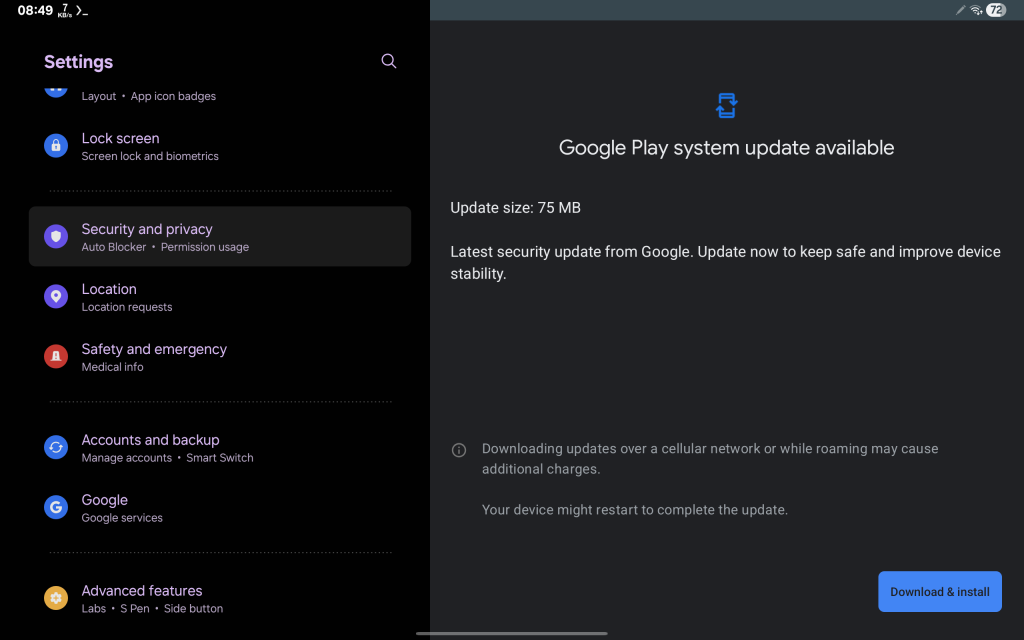The width and height of the screenshot is (1024, 640).
Task: Click 'Labs' subtitle text
Action: point(93,609)
